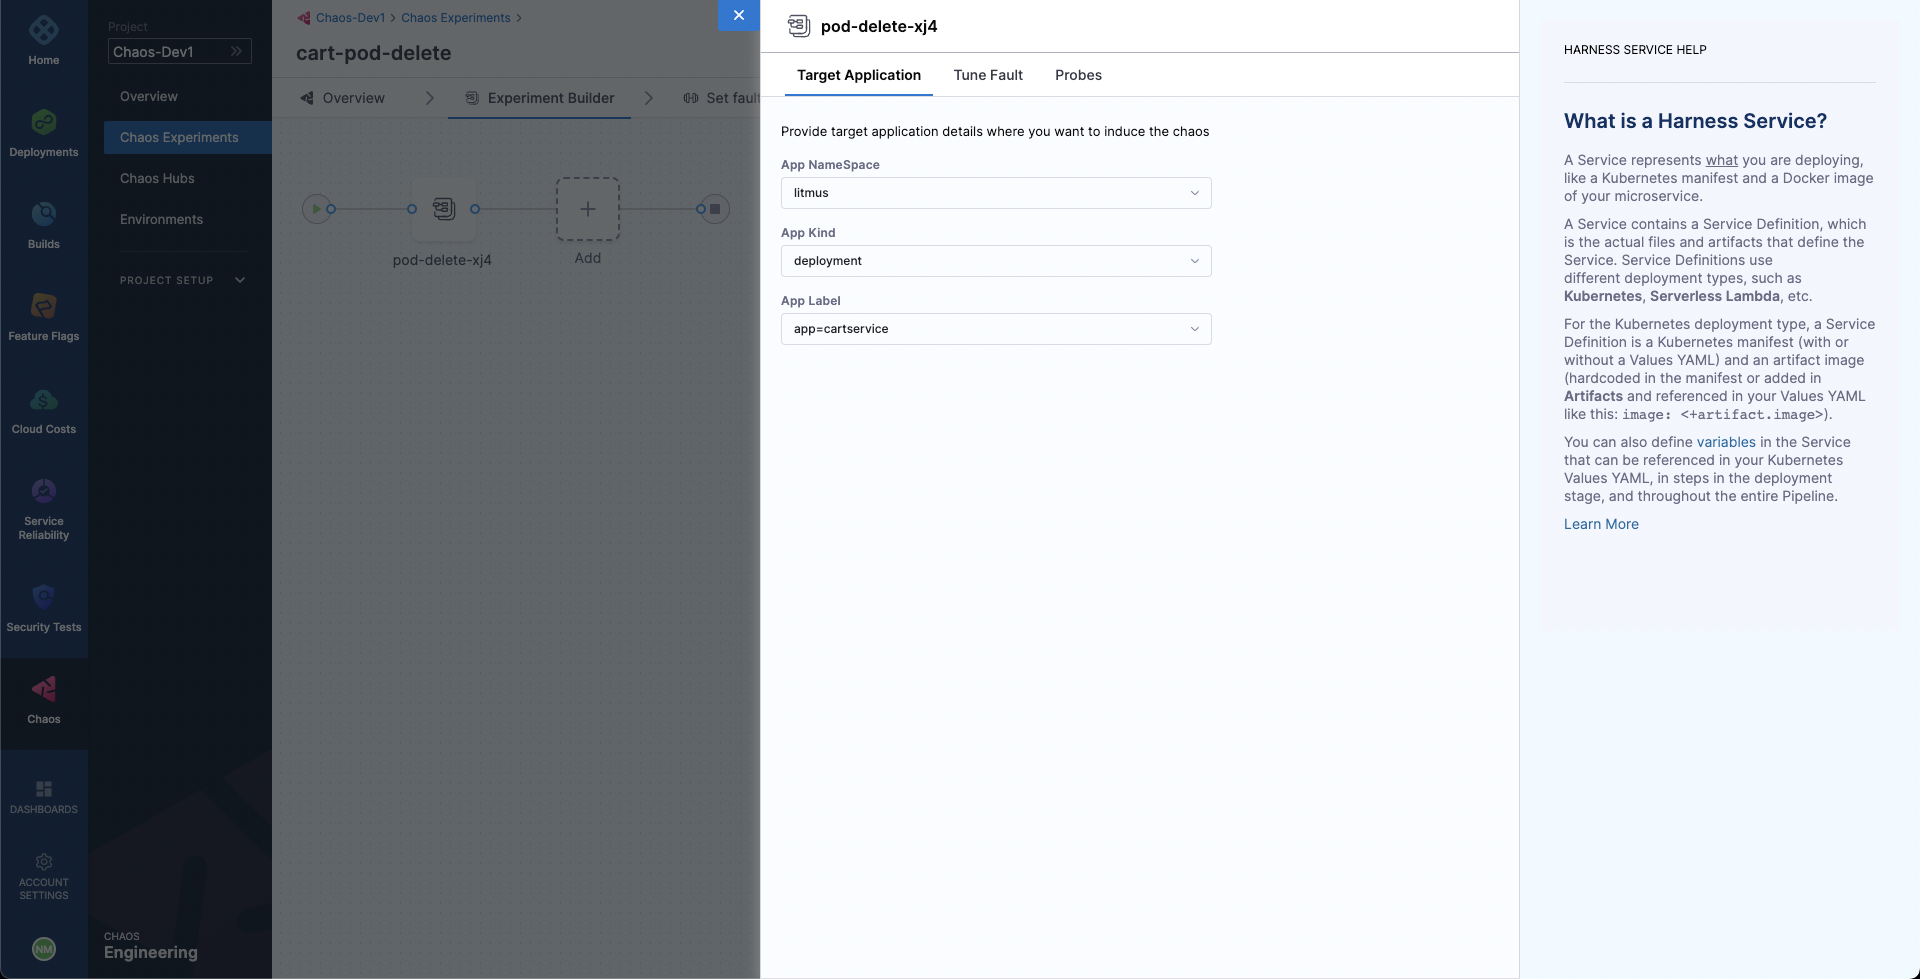Viewport: 1920px width, 979px height.
Task: Open the Chaos-Dev1 project selector
Action: [180, 51]
